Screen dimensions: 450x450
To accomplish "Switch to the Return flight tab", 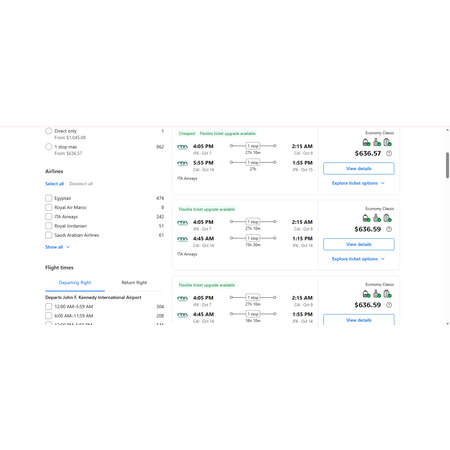I will [134, 283].
